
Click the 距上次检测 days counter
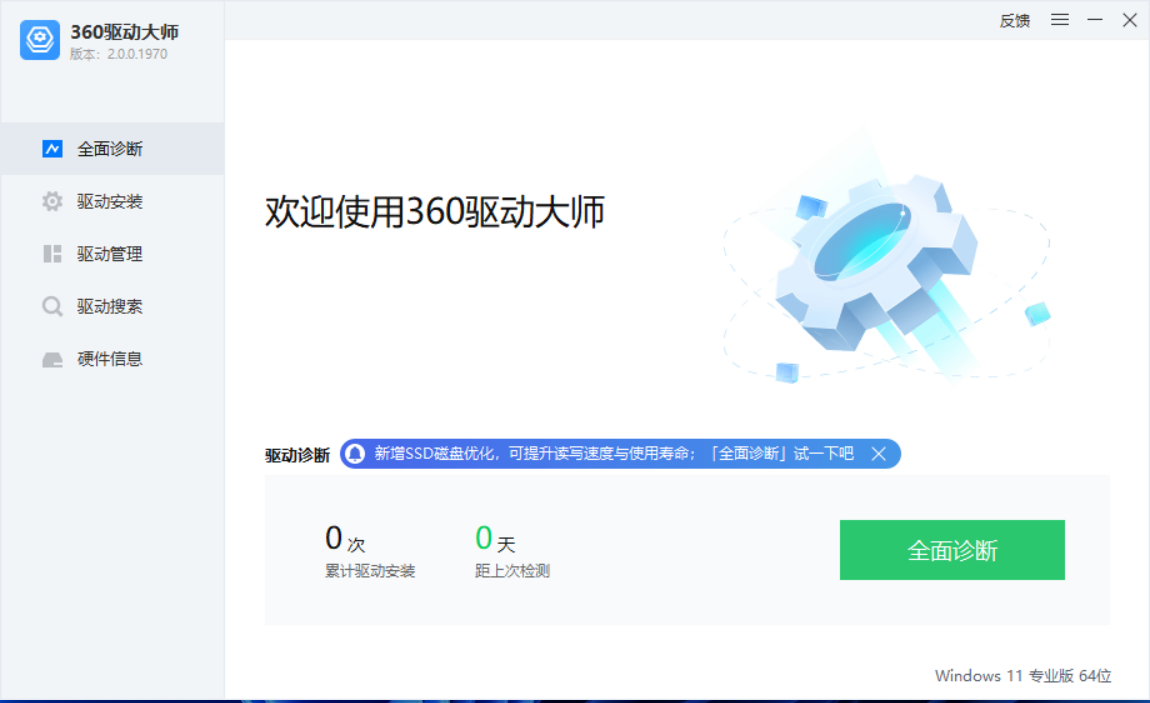[x=512, y=551]
